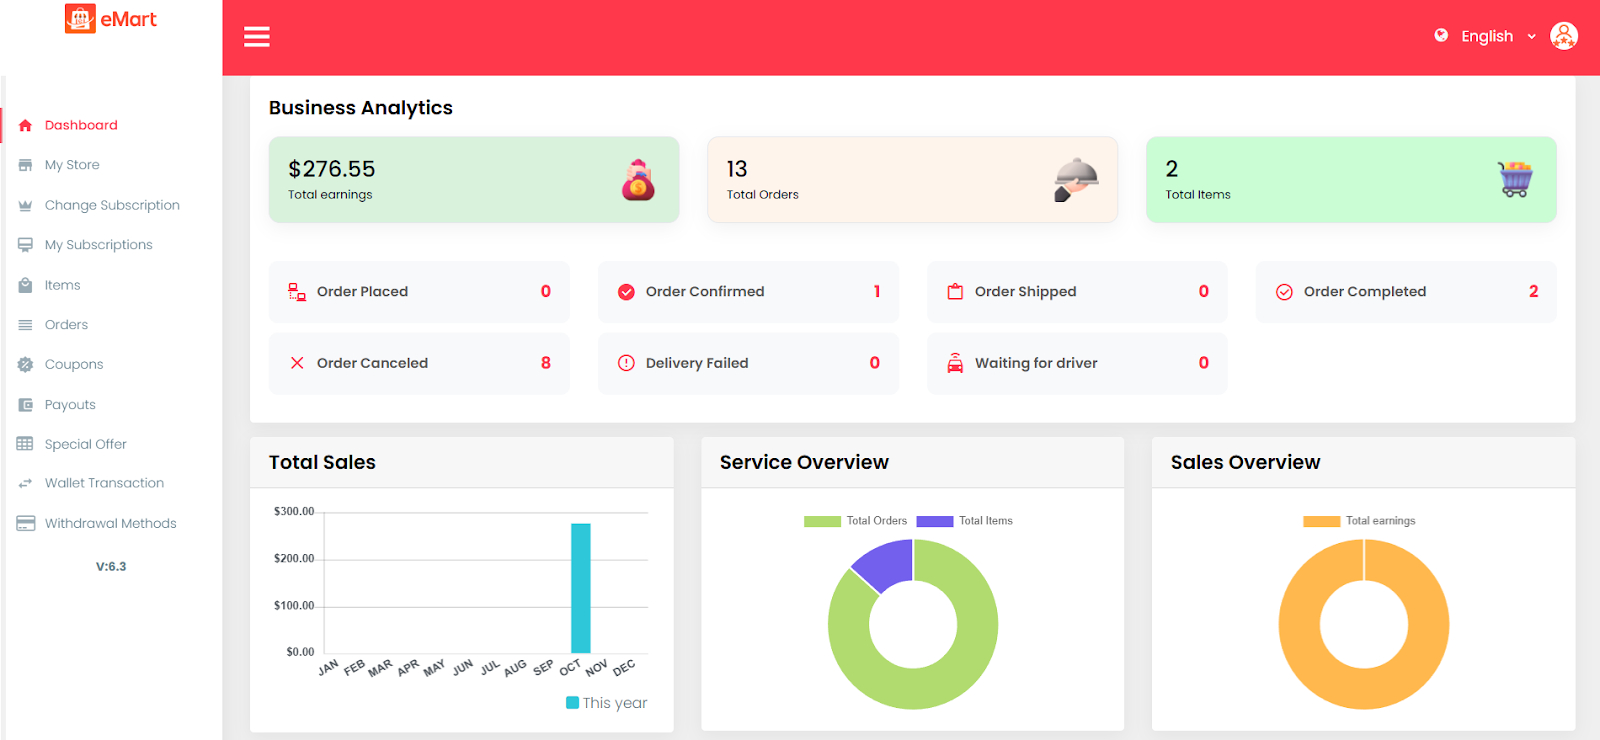Click the teal This year legend swatch
Image resolution: width=1600 pixels, height=740 pixels.
pyautogui.click(x=573, y=703)
